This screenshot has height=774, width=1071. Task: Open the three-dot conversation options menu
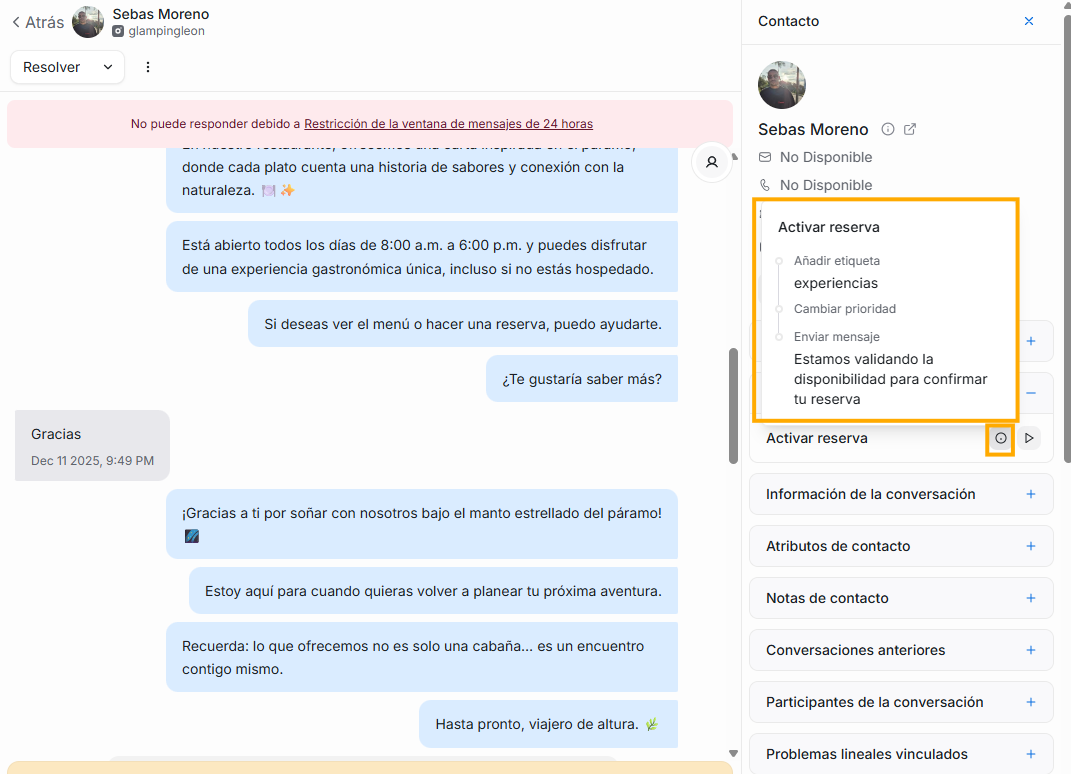[x=148, y=67]
